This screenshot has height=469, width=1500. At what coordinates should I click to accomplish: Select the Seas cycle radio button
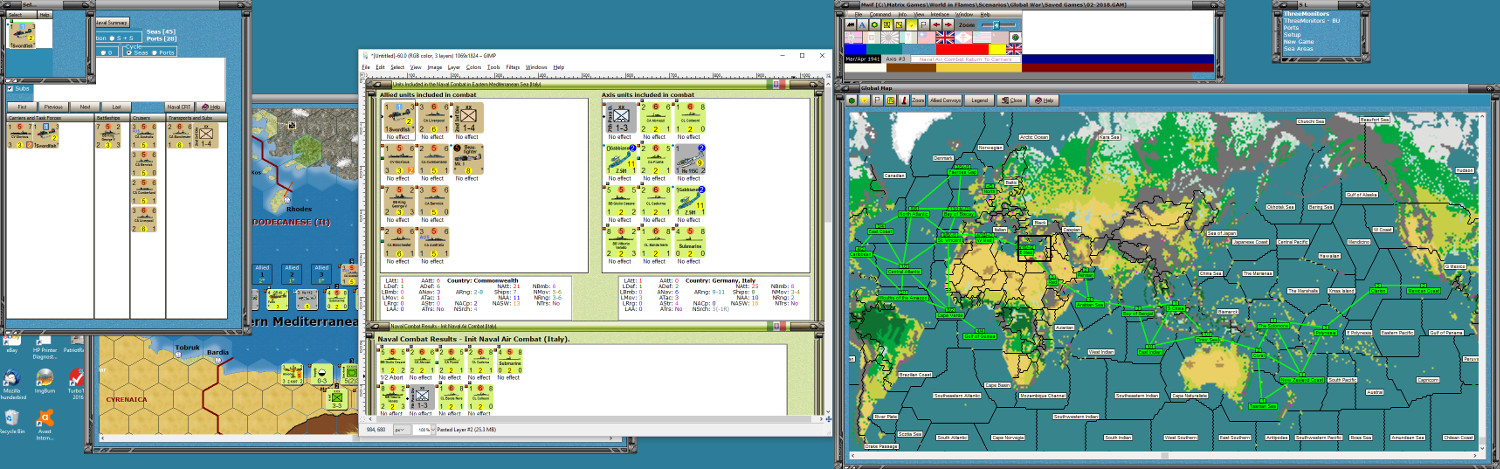tap(129, 53)
